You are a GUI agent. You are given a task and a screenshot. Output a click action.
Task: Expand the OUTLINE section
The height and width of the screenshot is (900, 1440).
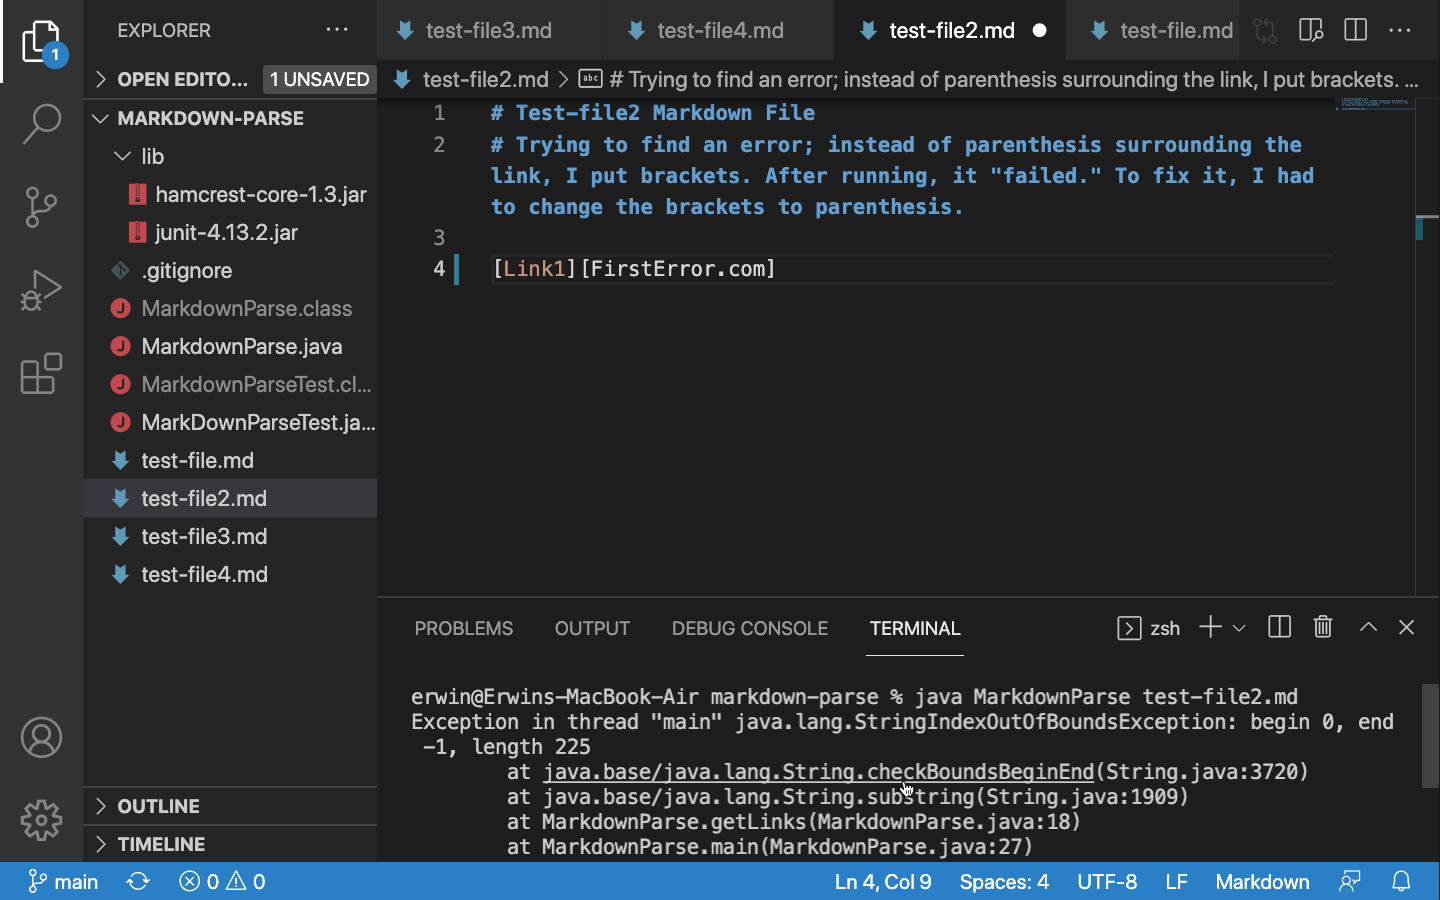230,806
